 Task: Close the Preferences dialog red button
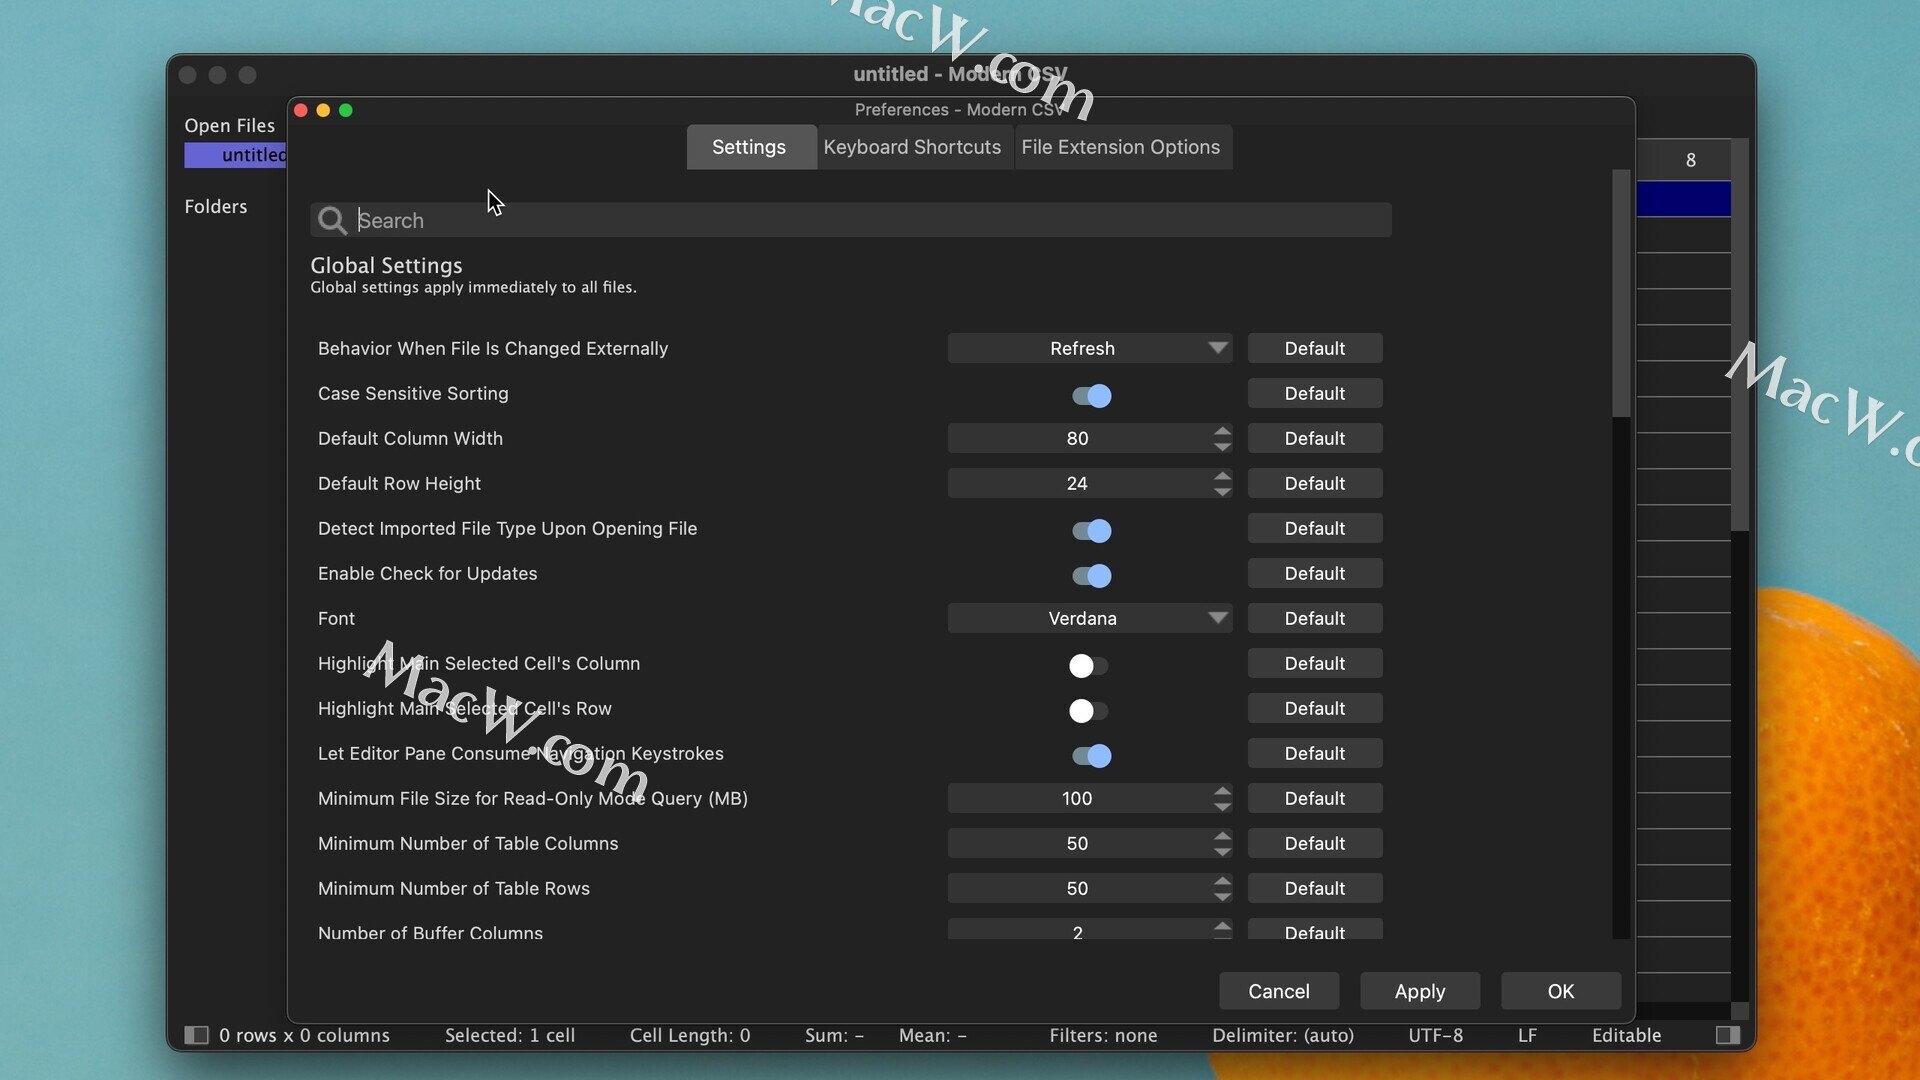(301, 110)
